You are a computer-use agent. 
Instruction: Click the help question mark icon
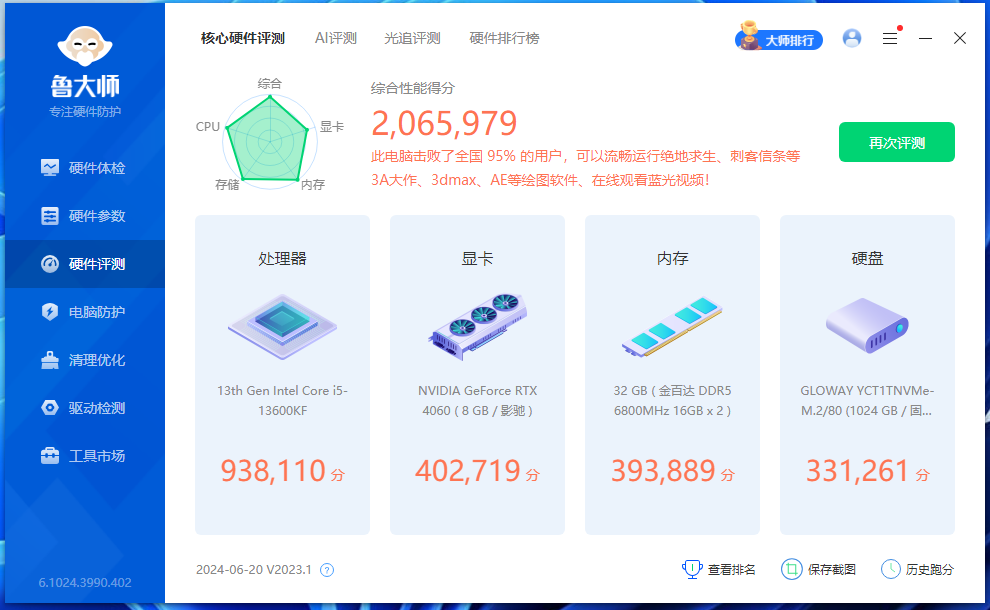coord(327,570)
